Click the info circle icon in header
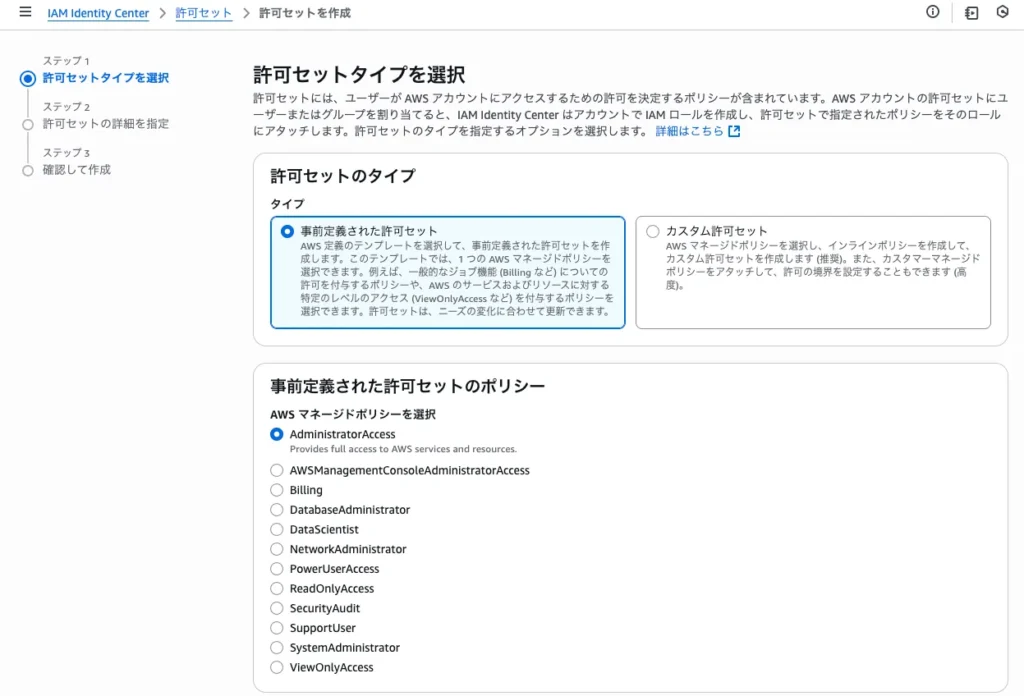Viewport: 1024px width, 696px height. point(933,12)
